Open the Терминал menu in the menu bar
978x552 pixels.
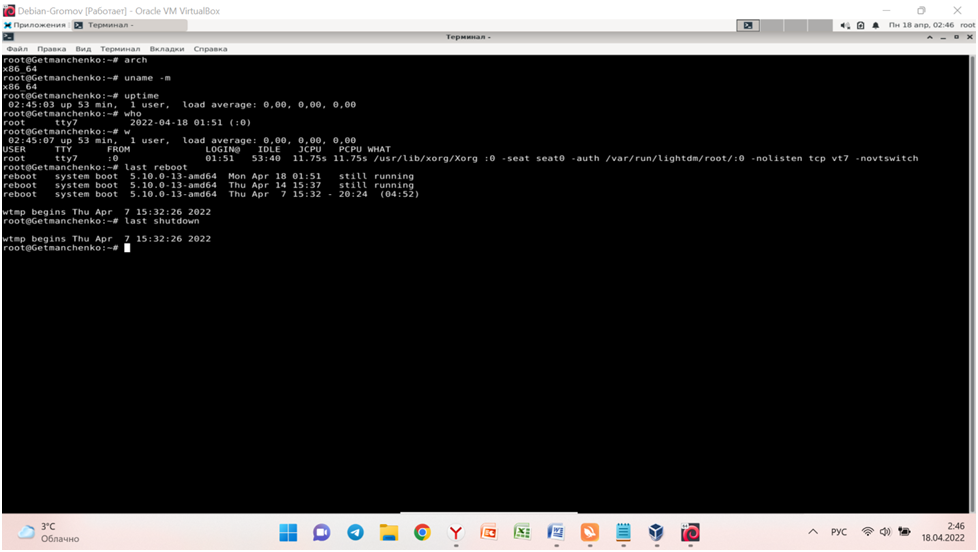pos(120,49)
